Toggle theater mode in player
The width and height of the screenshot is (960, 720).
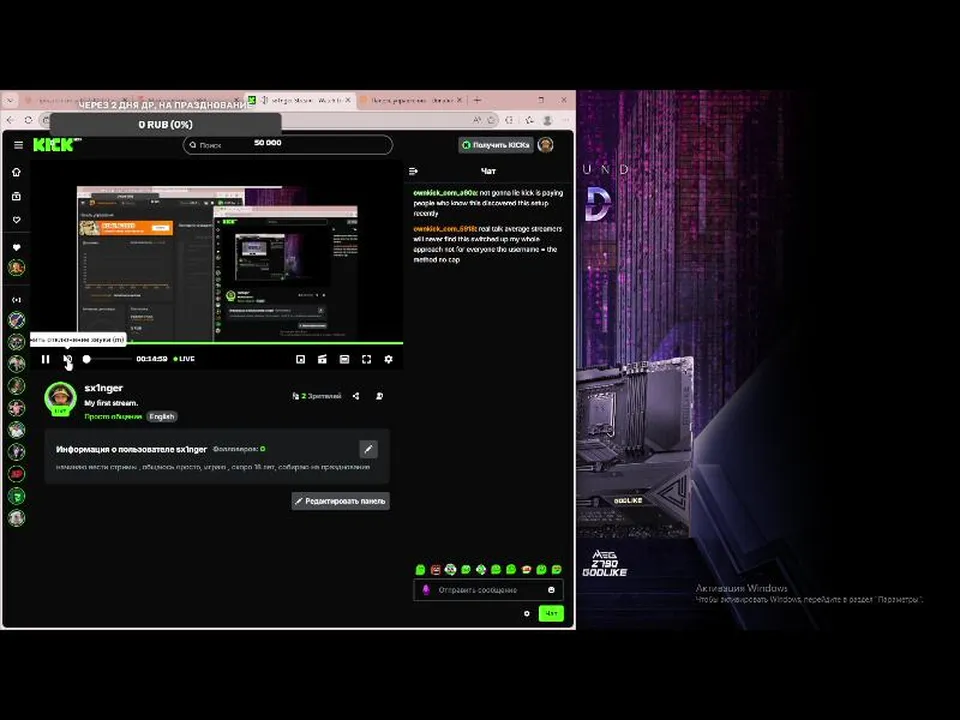coord(344,359)
